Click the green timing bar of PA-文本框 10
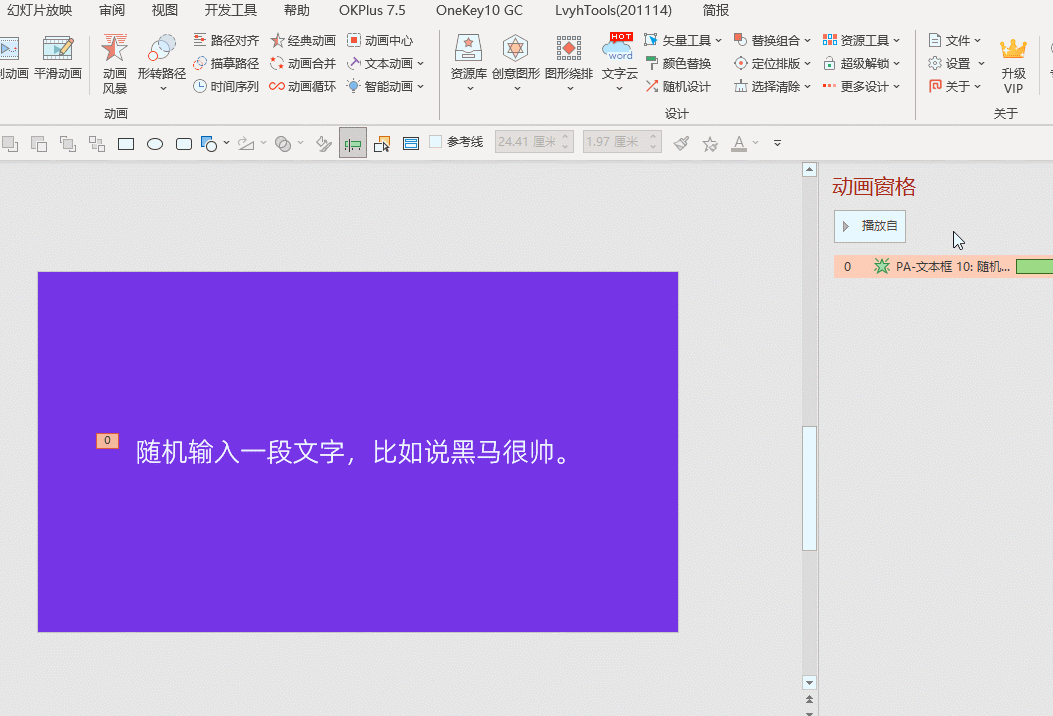The image size is (1053, 716). 1034,267
